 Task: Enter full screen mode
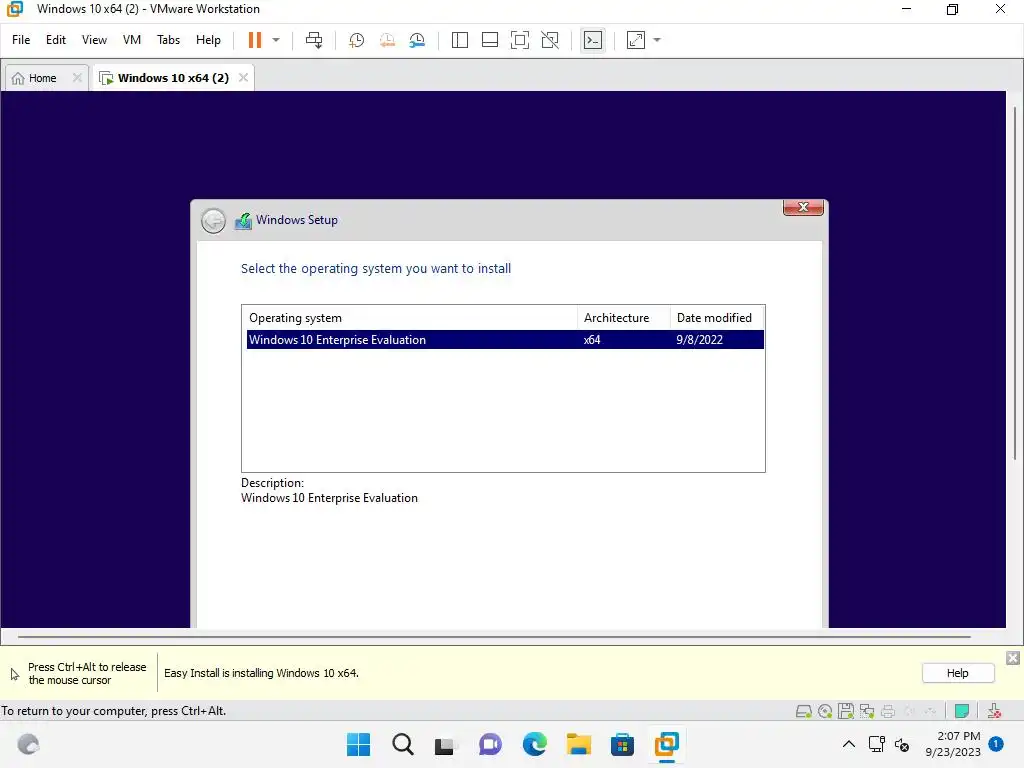tap(520, 40)
